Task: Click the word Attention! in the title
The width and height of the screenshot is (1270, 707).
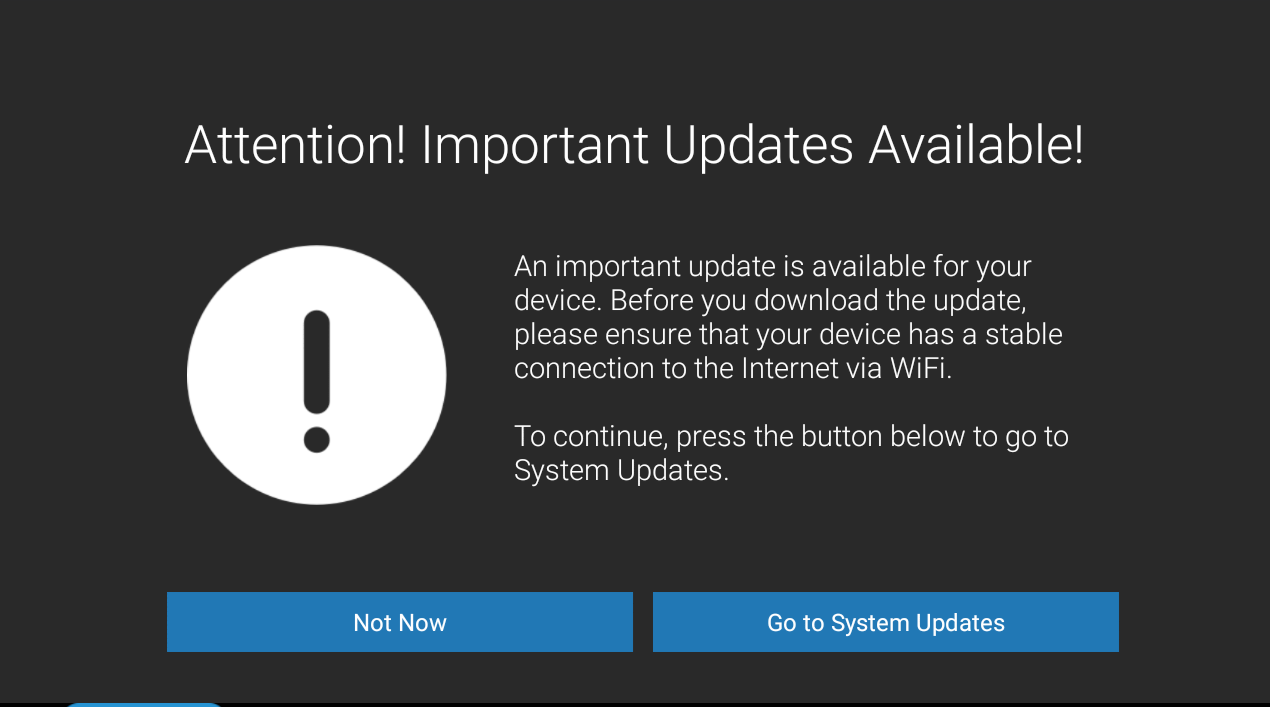Action: tap(296, 146)
